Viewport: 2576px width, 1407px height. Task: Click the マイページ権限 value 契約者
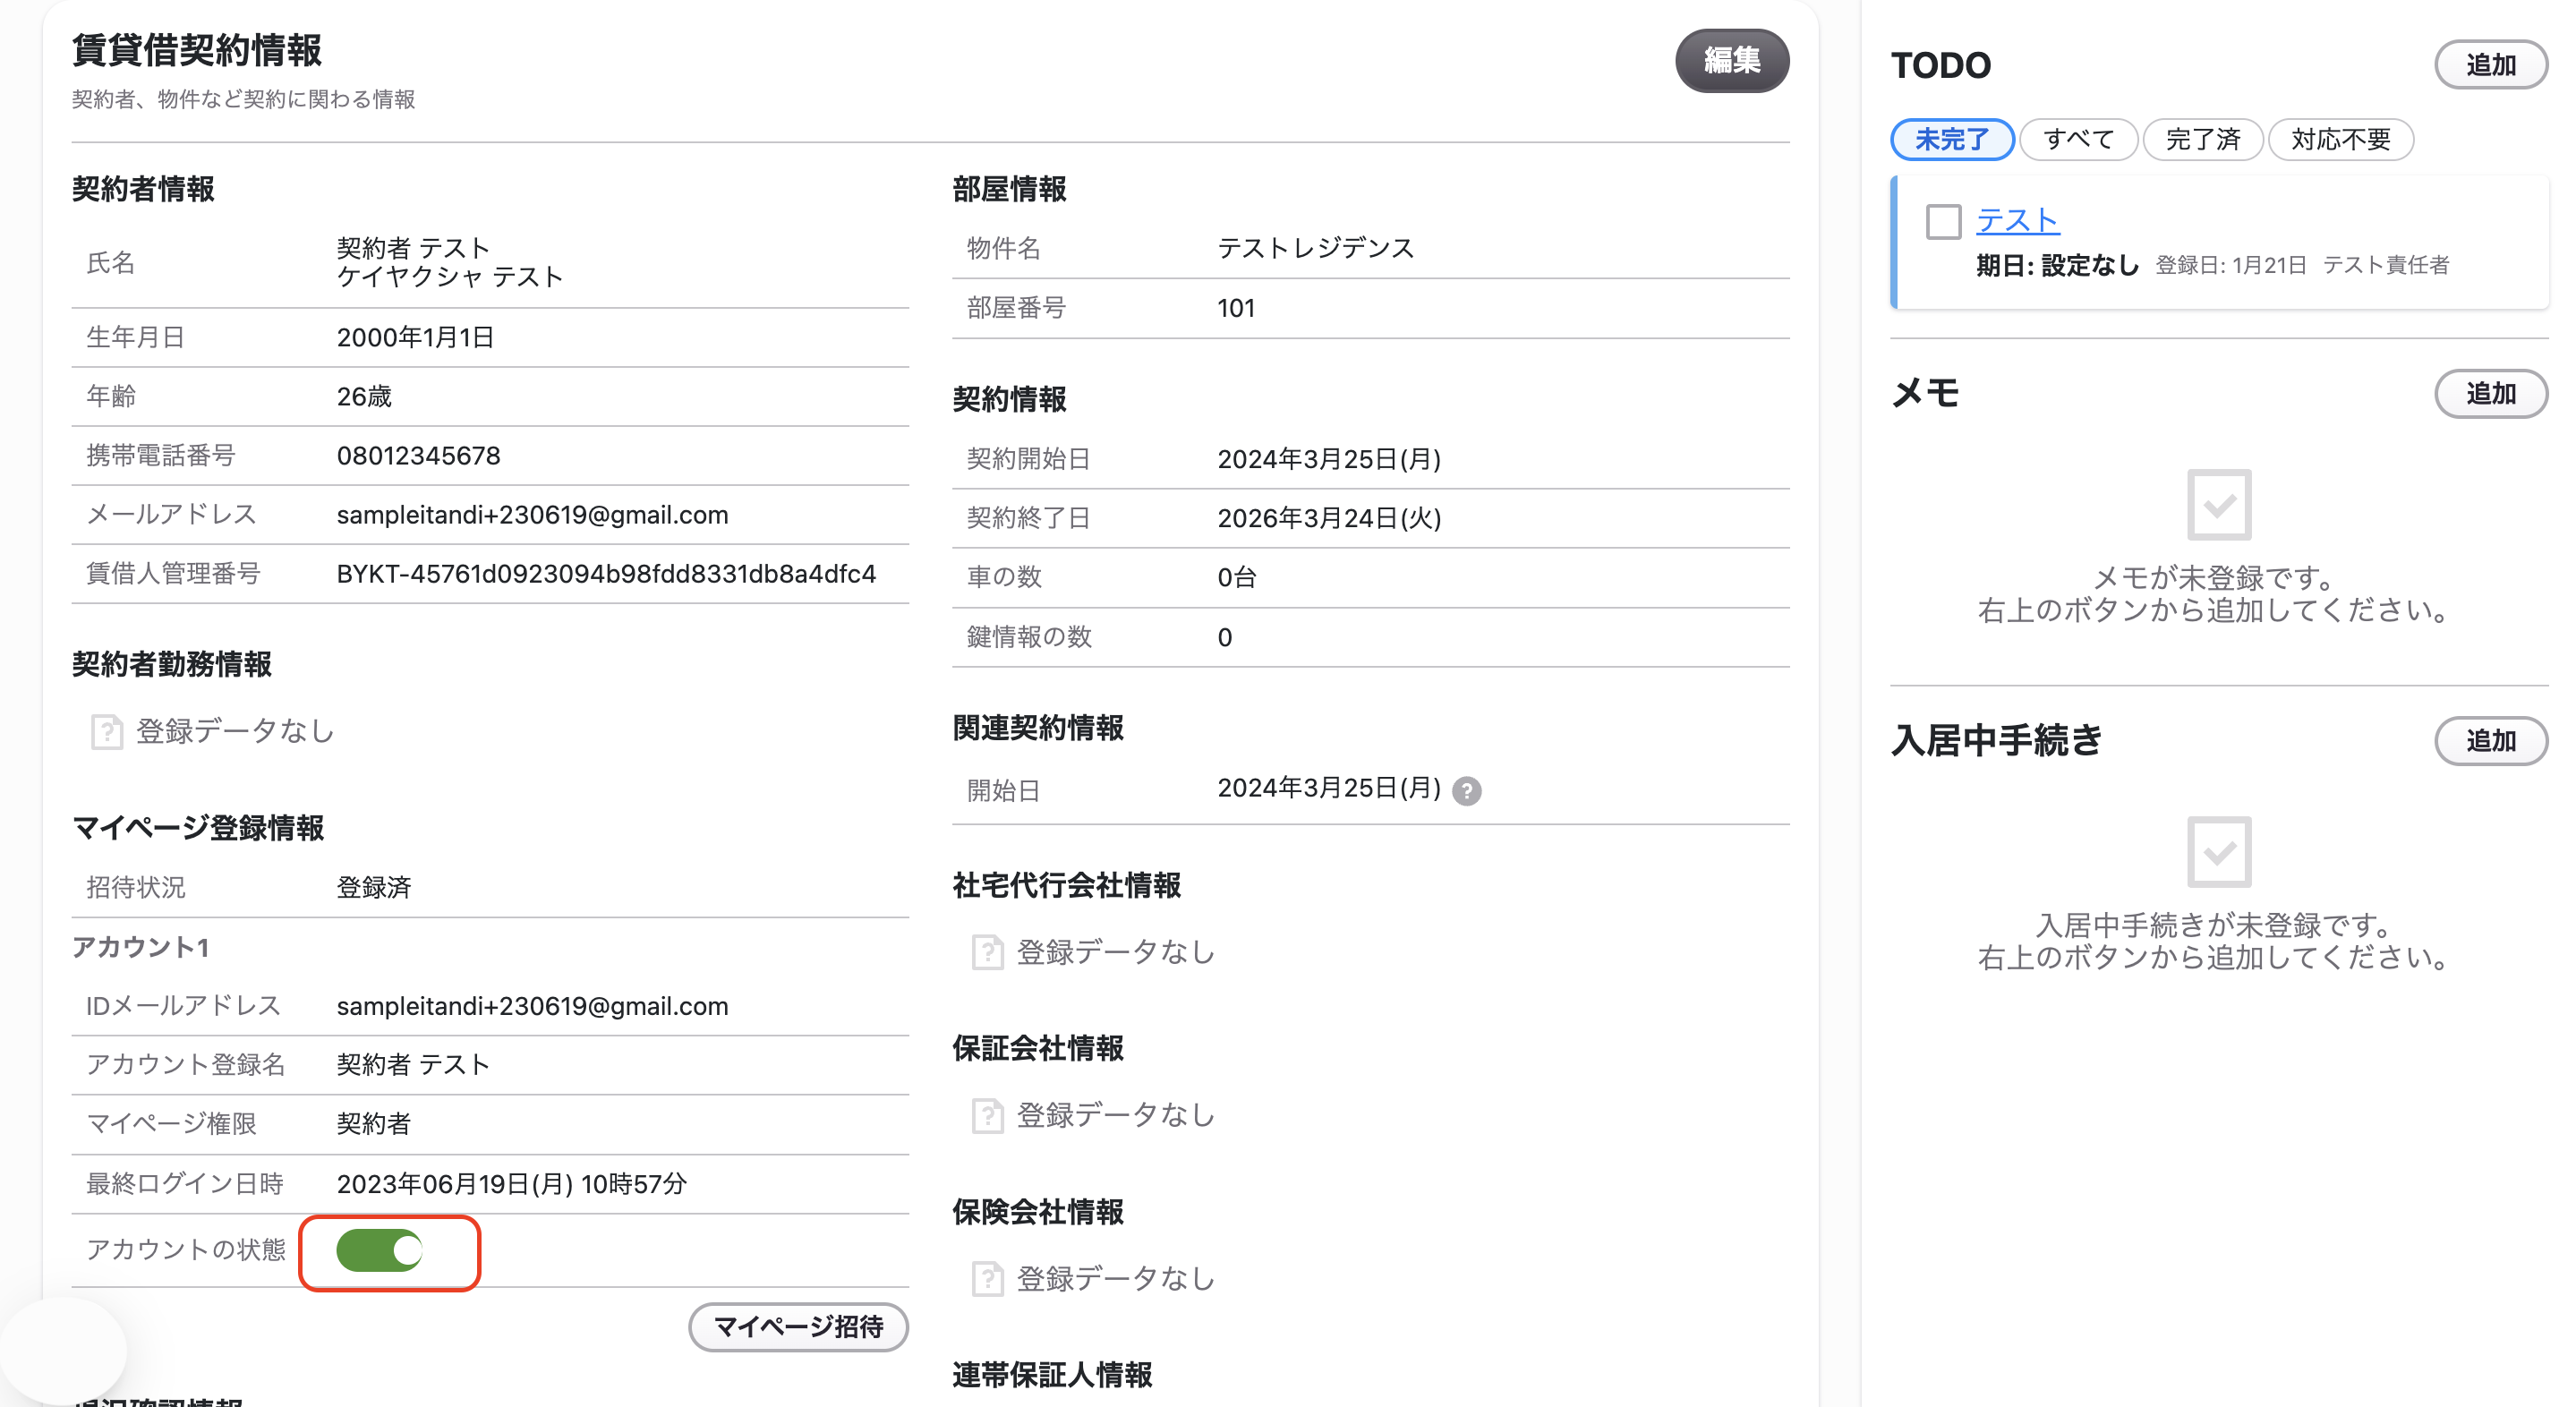(x=374, y=1124)
